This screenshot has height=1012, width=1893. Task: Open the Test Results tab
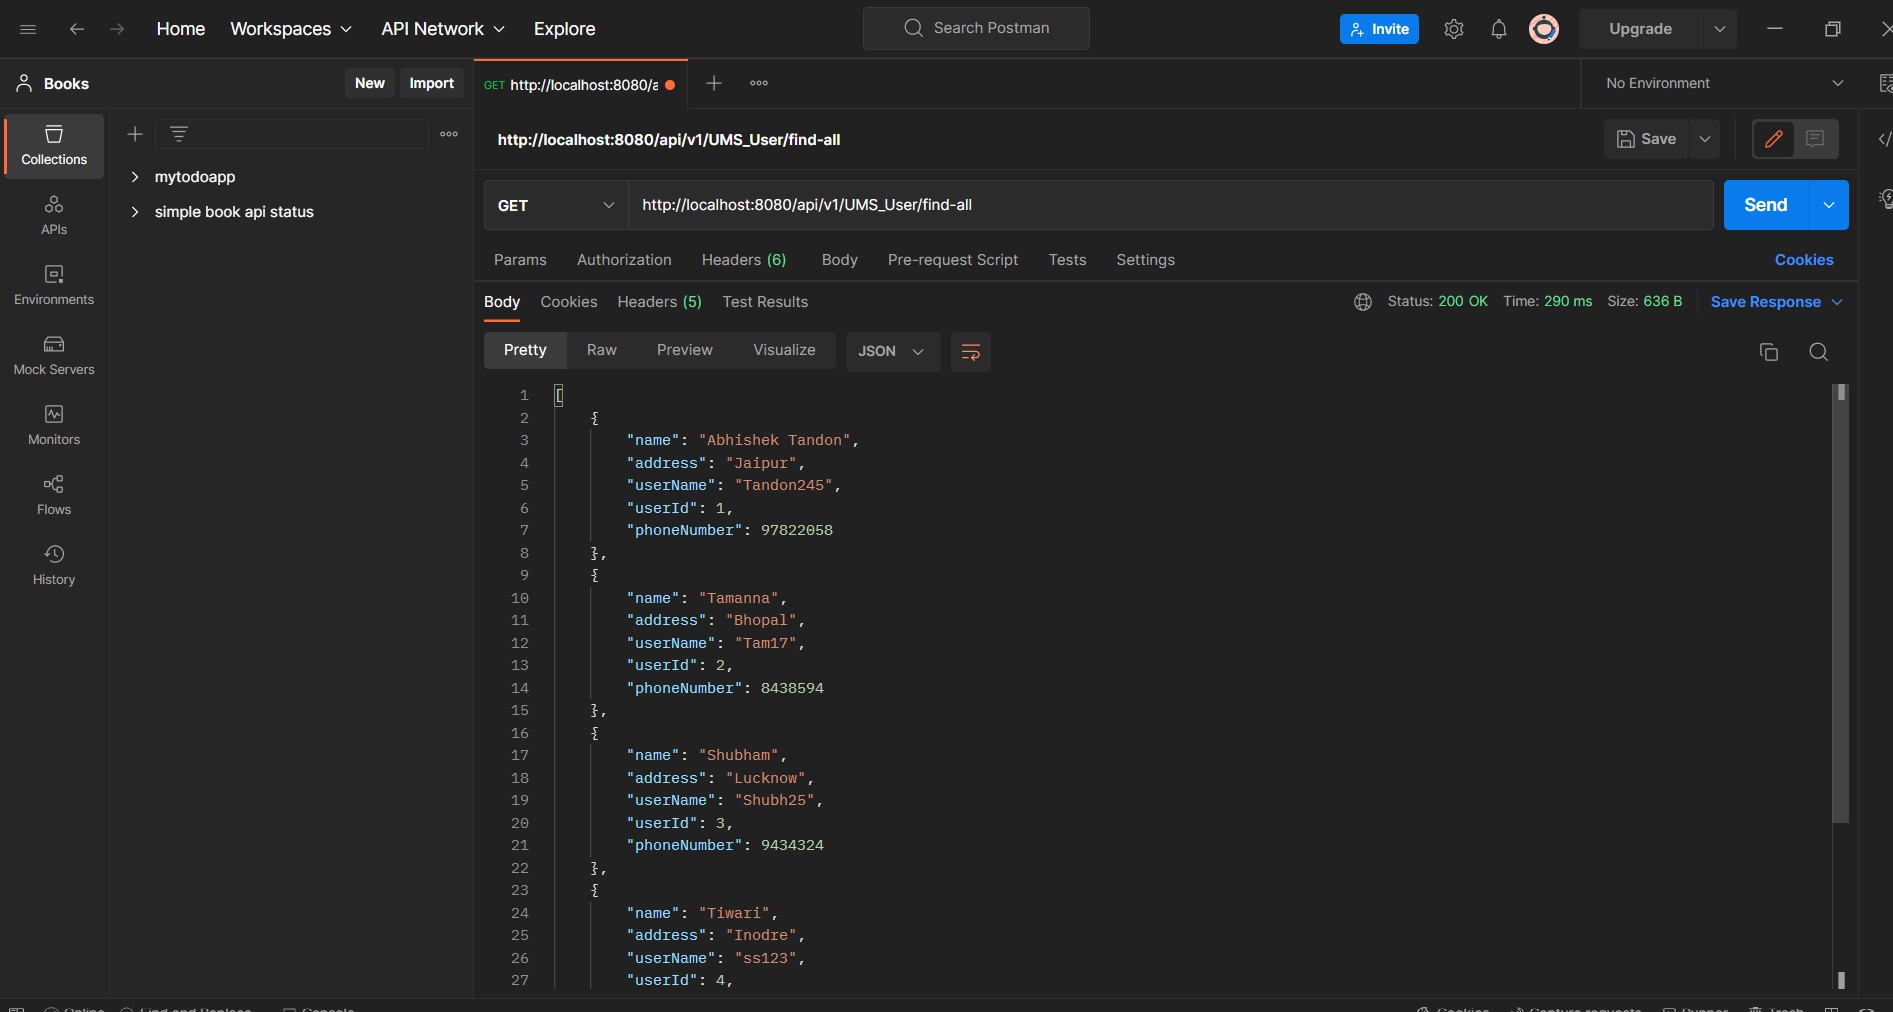coord(765,302)
